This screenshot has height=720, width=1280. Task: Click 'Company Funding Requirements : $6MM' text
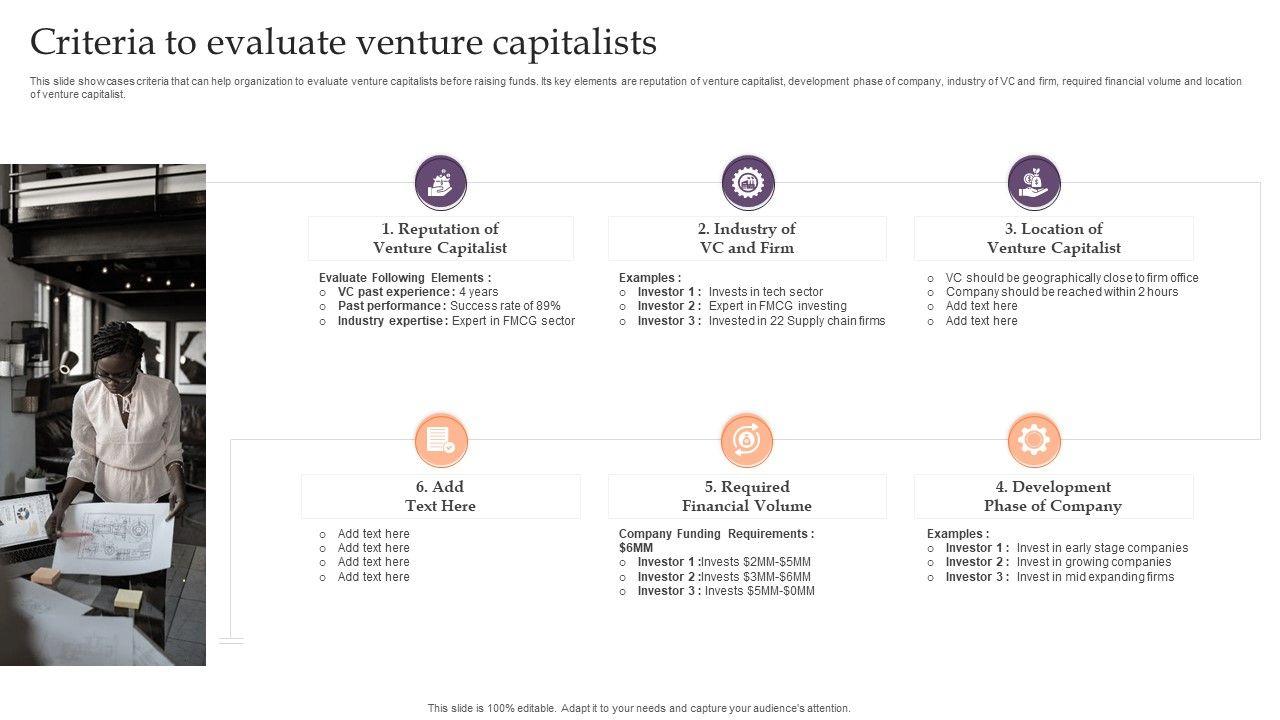point(716,540)
